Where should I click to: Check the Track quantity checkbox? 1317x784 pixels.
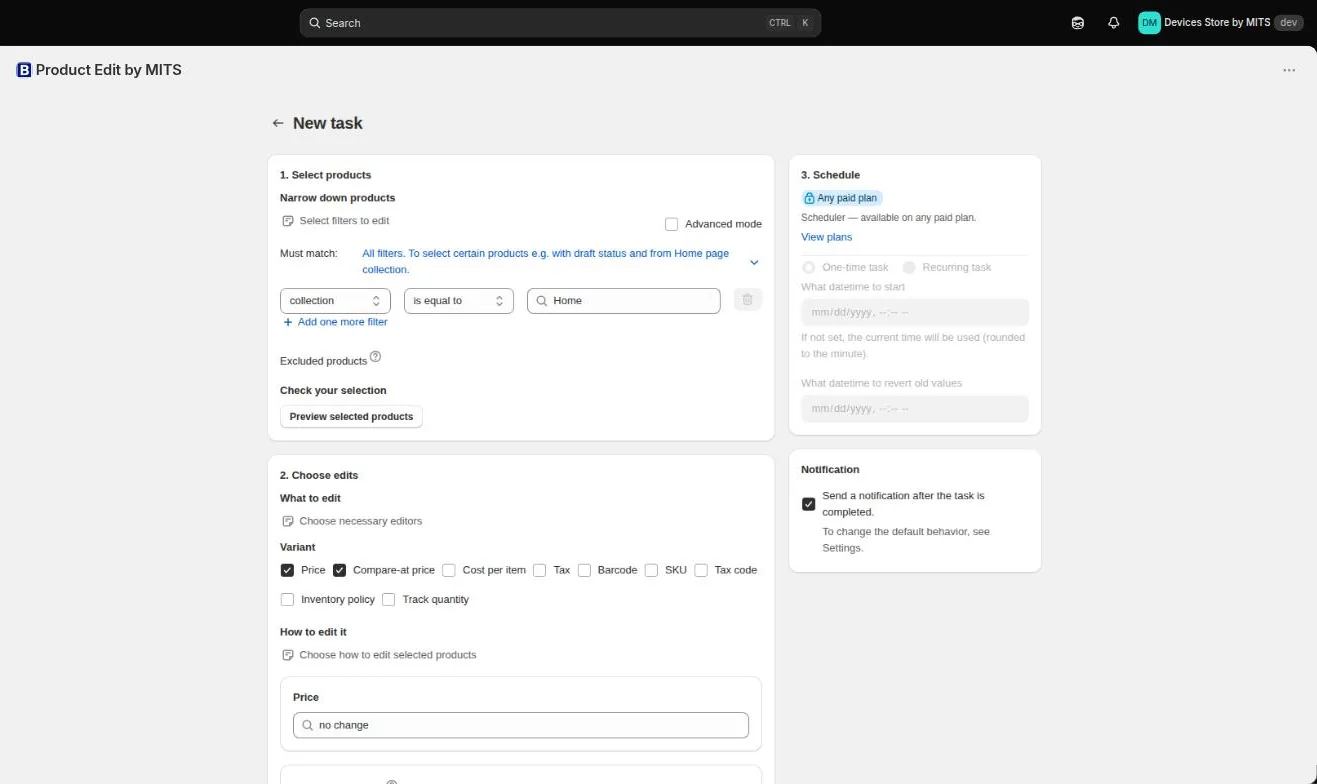pos(388,599)
